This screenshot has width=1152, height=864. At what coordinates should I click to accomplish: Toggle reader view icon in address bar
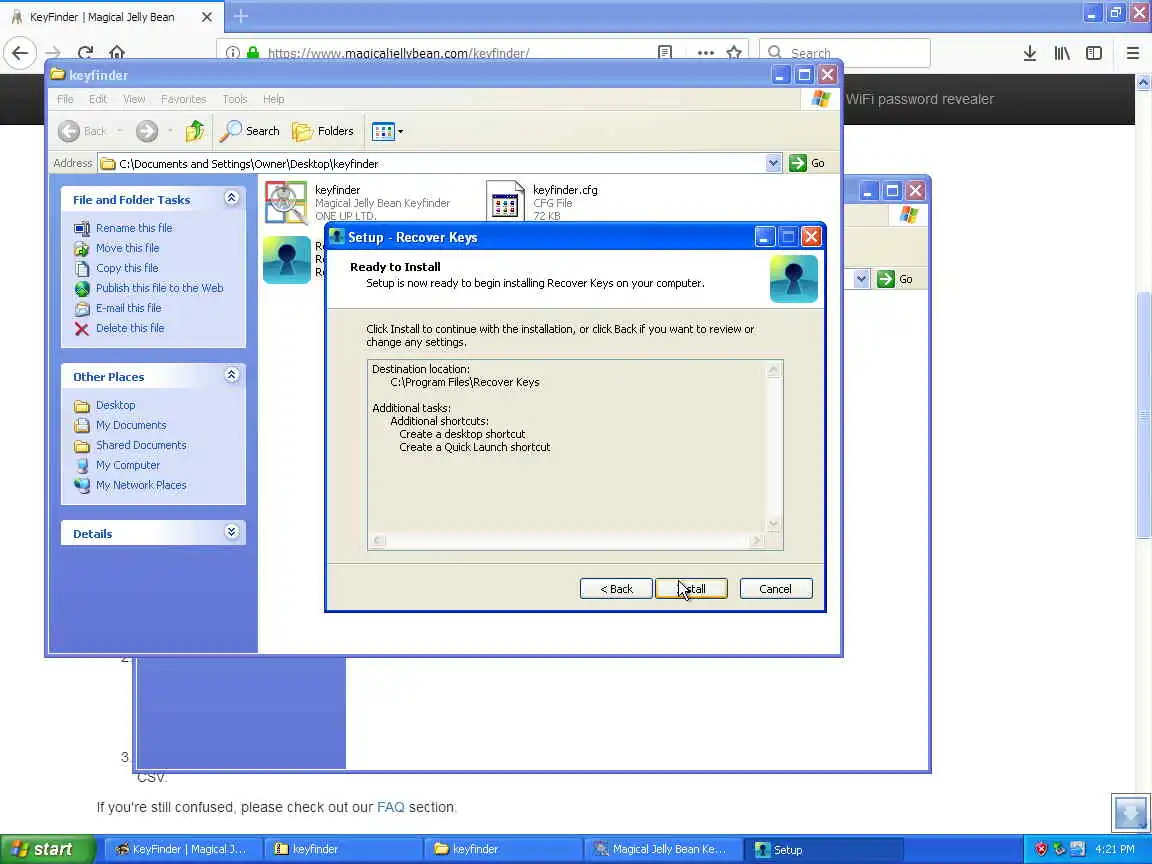click(665, 53)
